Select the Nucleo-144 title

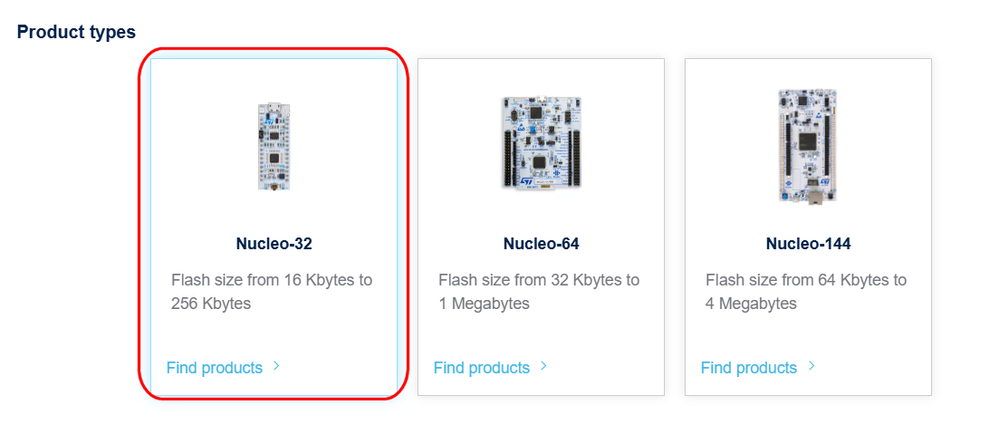(x=808, y=243)
